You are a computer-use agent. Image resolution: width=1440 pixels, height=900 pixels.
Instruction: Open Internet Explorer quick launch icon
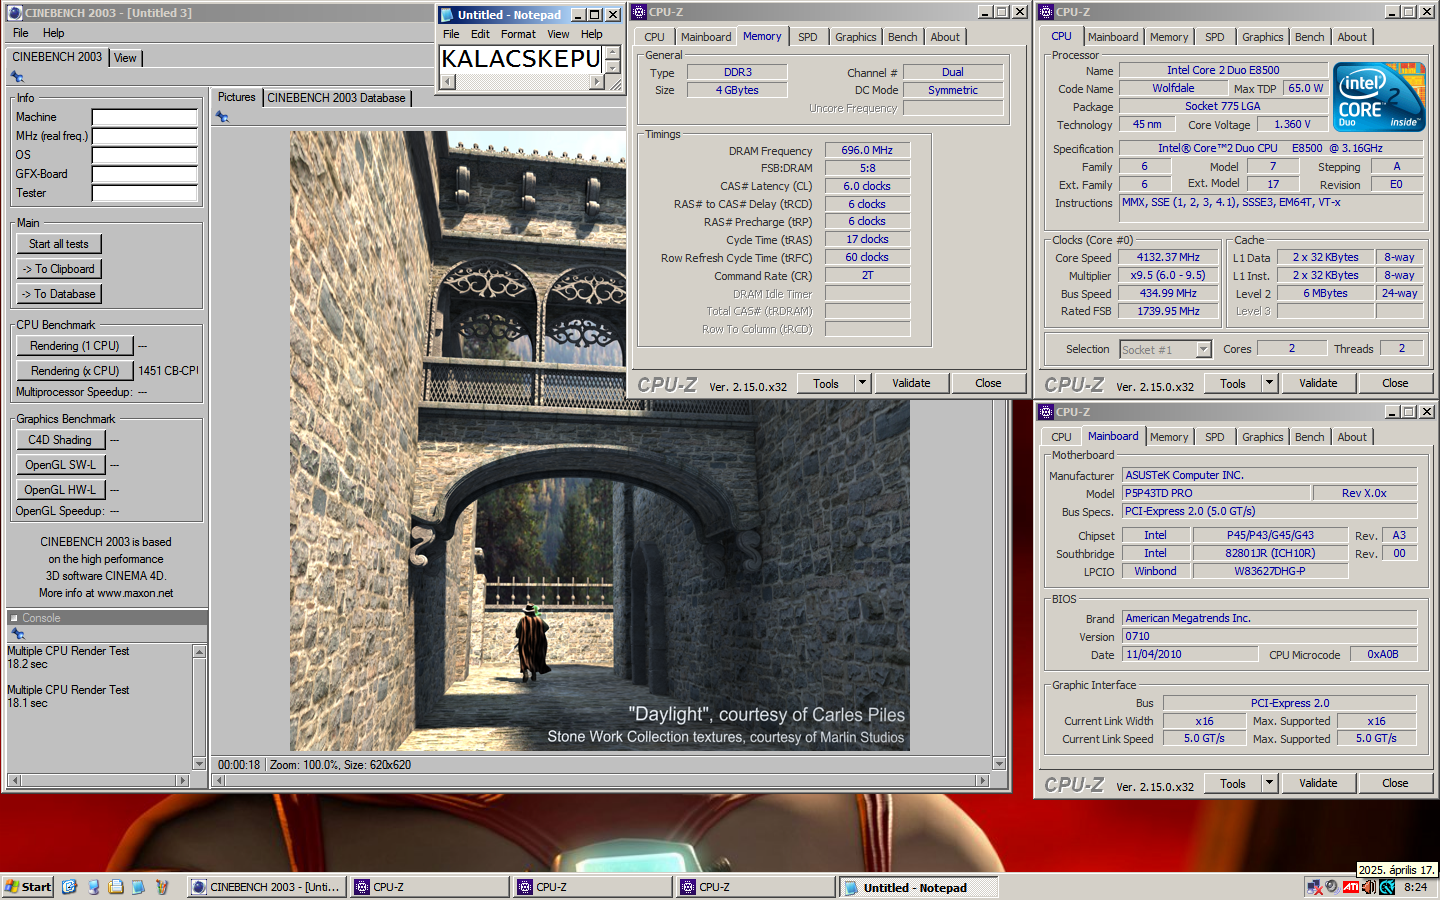click(x=69, y=887)
